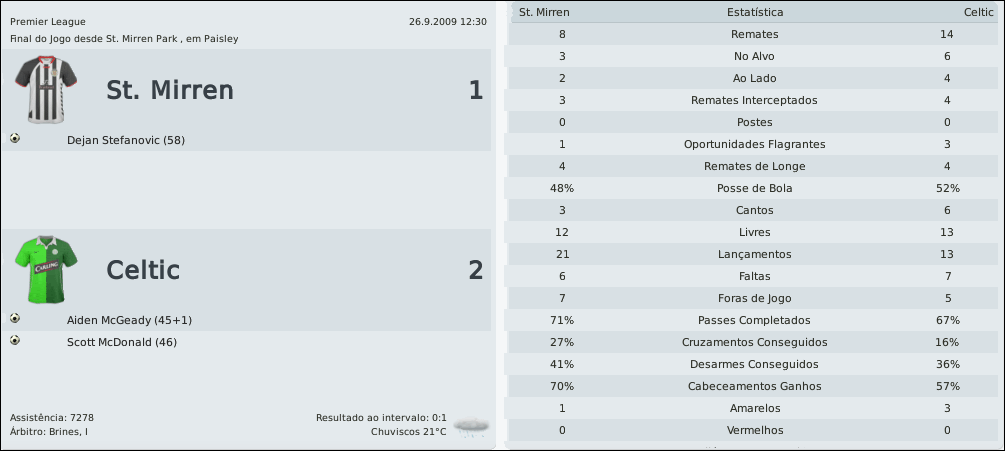Open scorer Dejan Stefanovic's profile

125,140
